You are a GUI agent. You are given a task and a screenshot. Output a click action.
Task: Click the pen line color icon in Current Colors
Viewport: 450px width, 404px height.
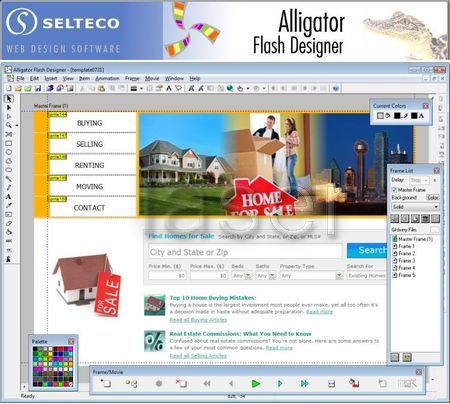coord(405,116)
